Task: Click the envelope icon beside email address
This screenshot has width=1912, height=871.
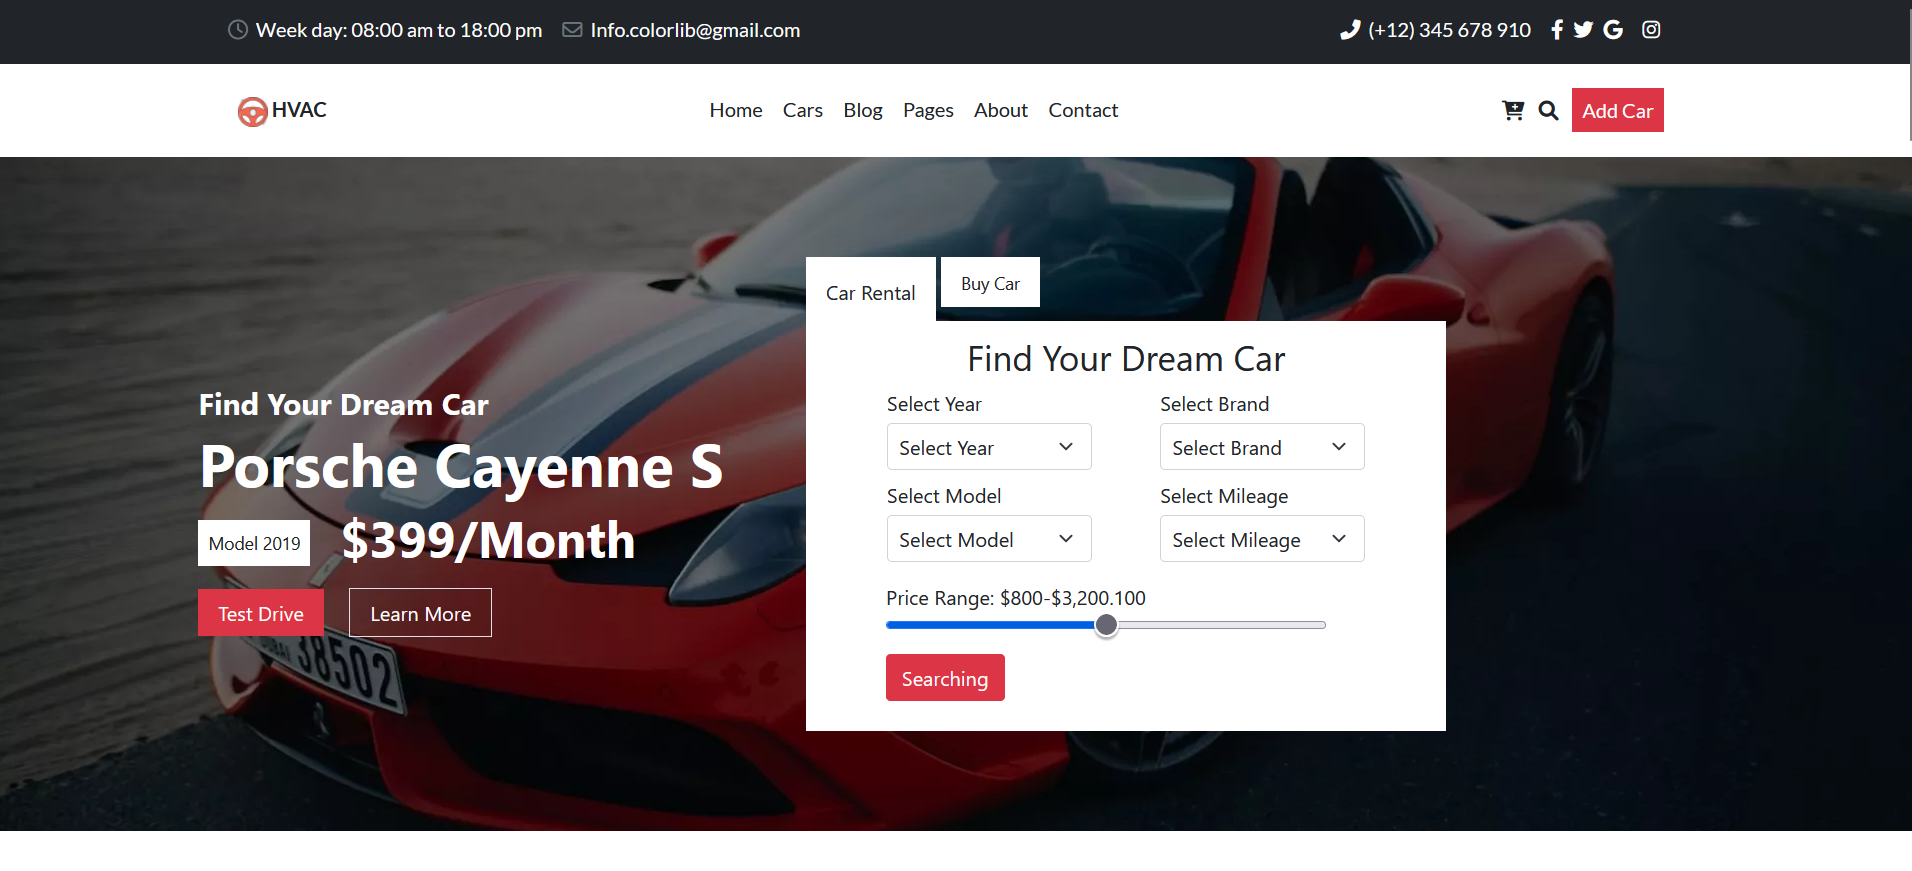Action: coord(572,30)
